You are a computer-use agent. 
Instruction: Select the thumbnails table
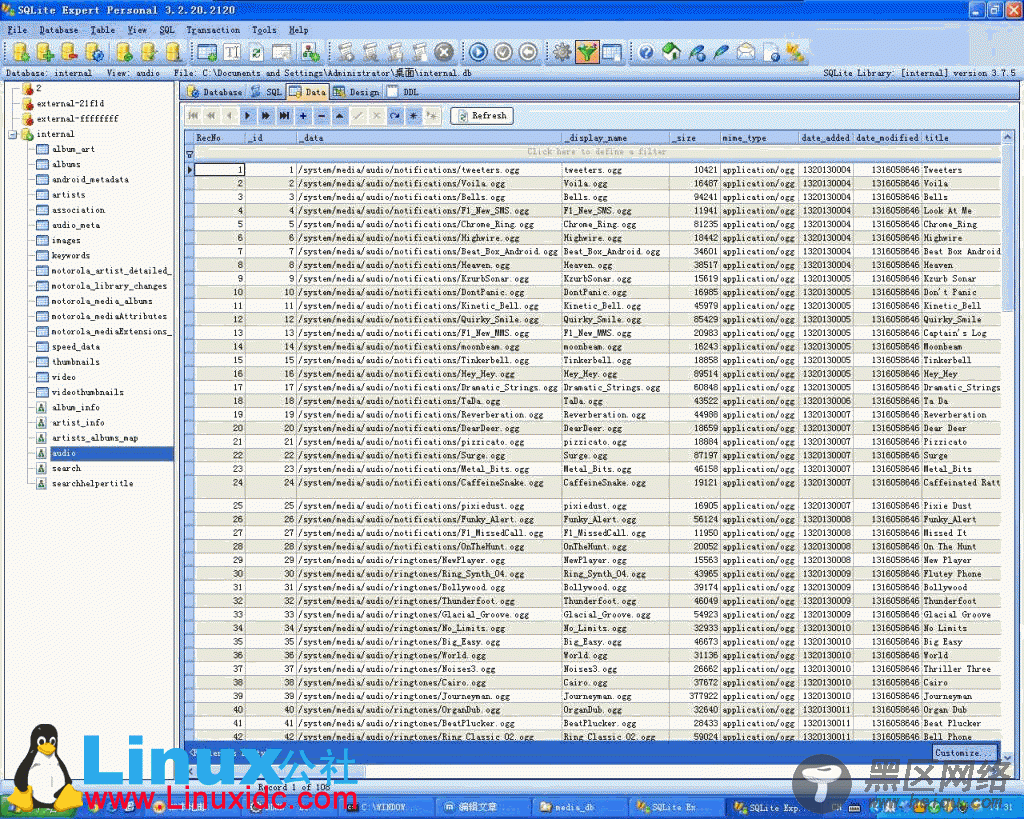point(76,362)
